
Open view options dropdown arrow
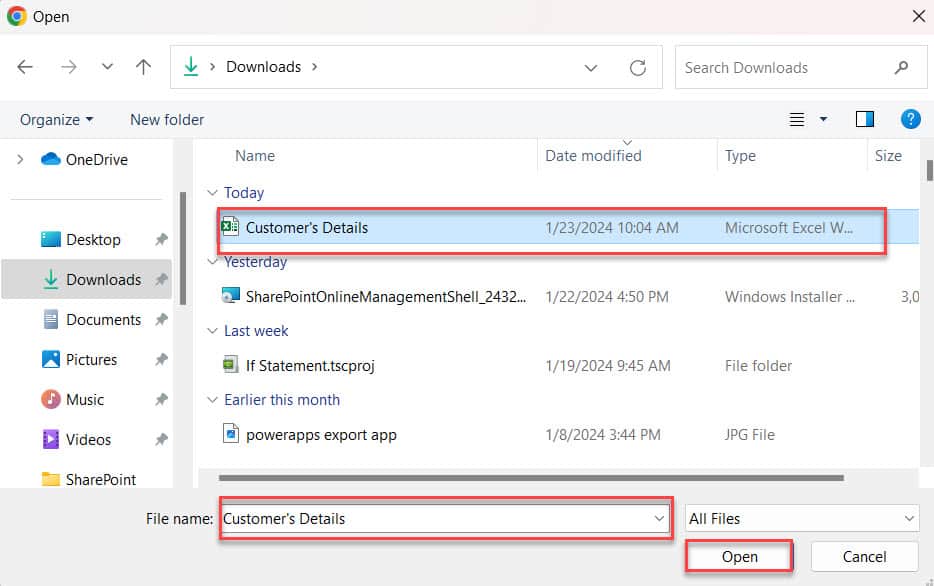(823, 120)
